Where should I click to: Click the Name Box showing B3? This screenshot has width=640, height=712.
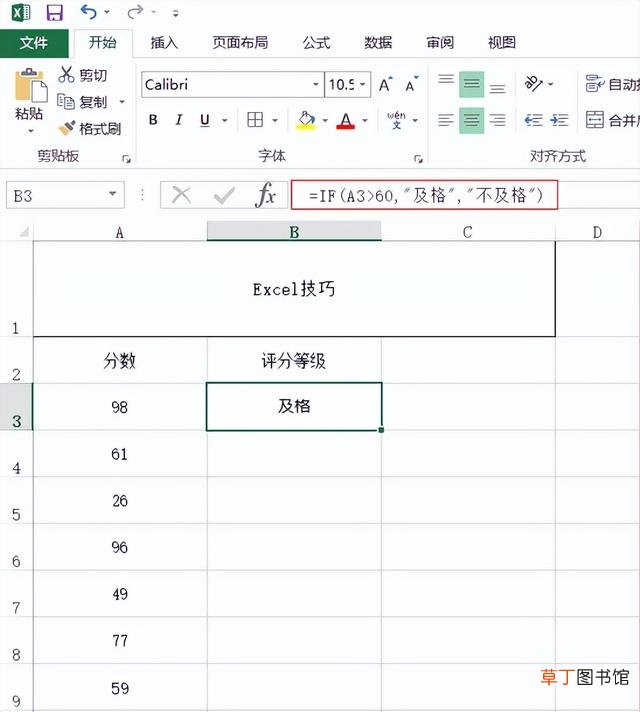tap(57, 196)
